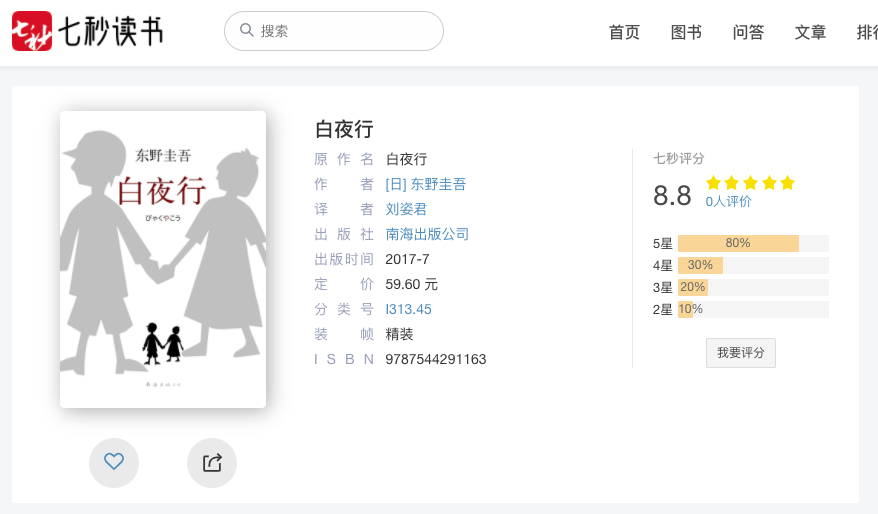Image resolution: width=878 pixels, height=514 pixels.
Task: Click the 8.8 rating score
Action: (x=672, y=196)
